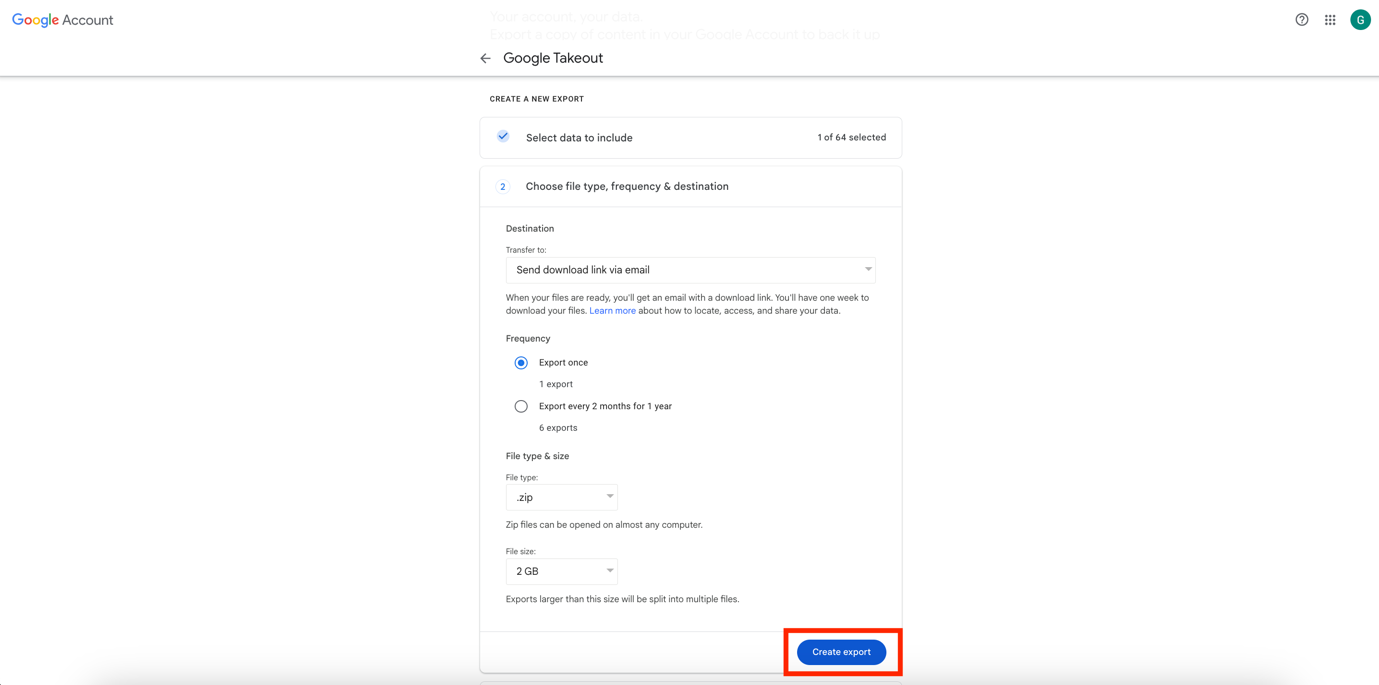Click the blue checkmark on step one
This screenshot has width=1379, height=685.
tap(503, 137)
